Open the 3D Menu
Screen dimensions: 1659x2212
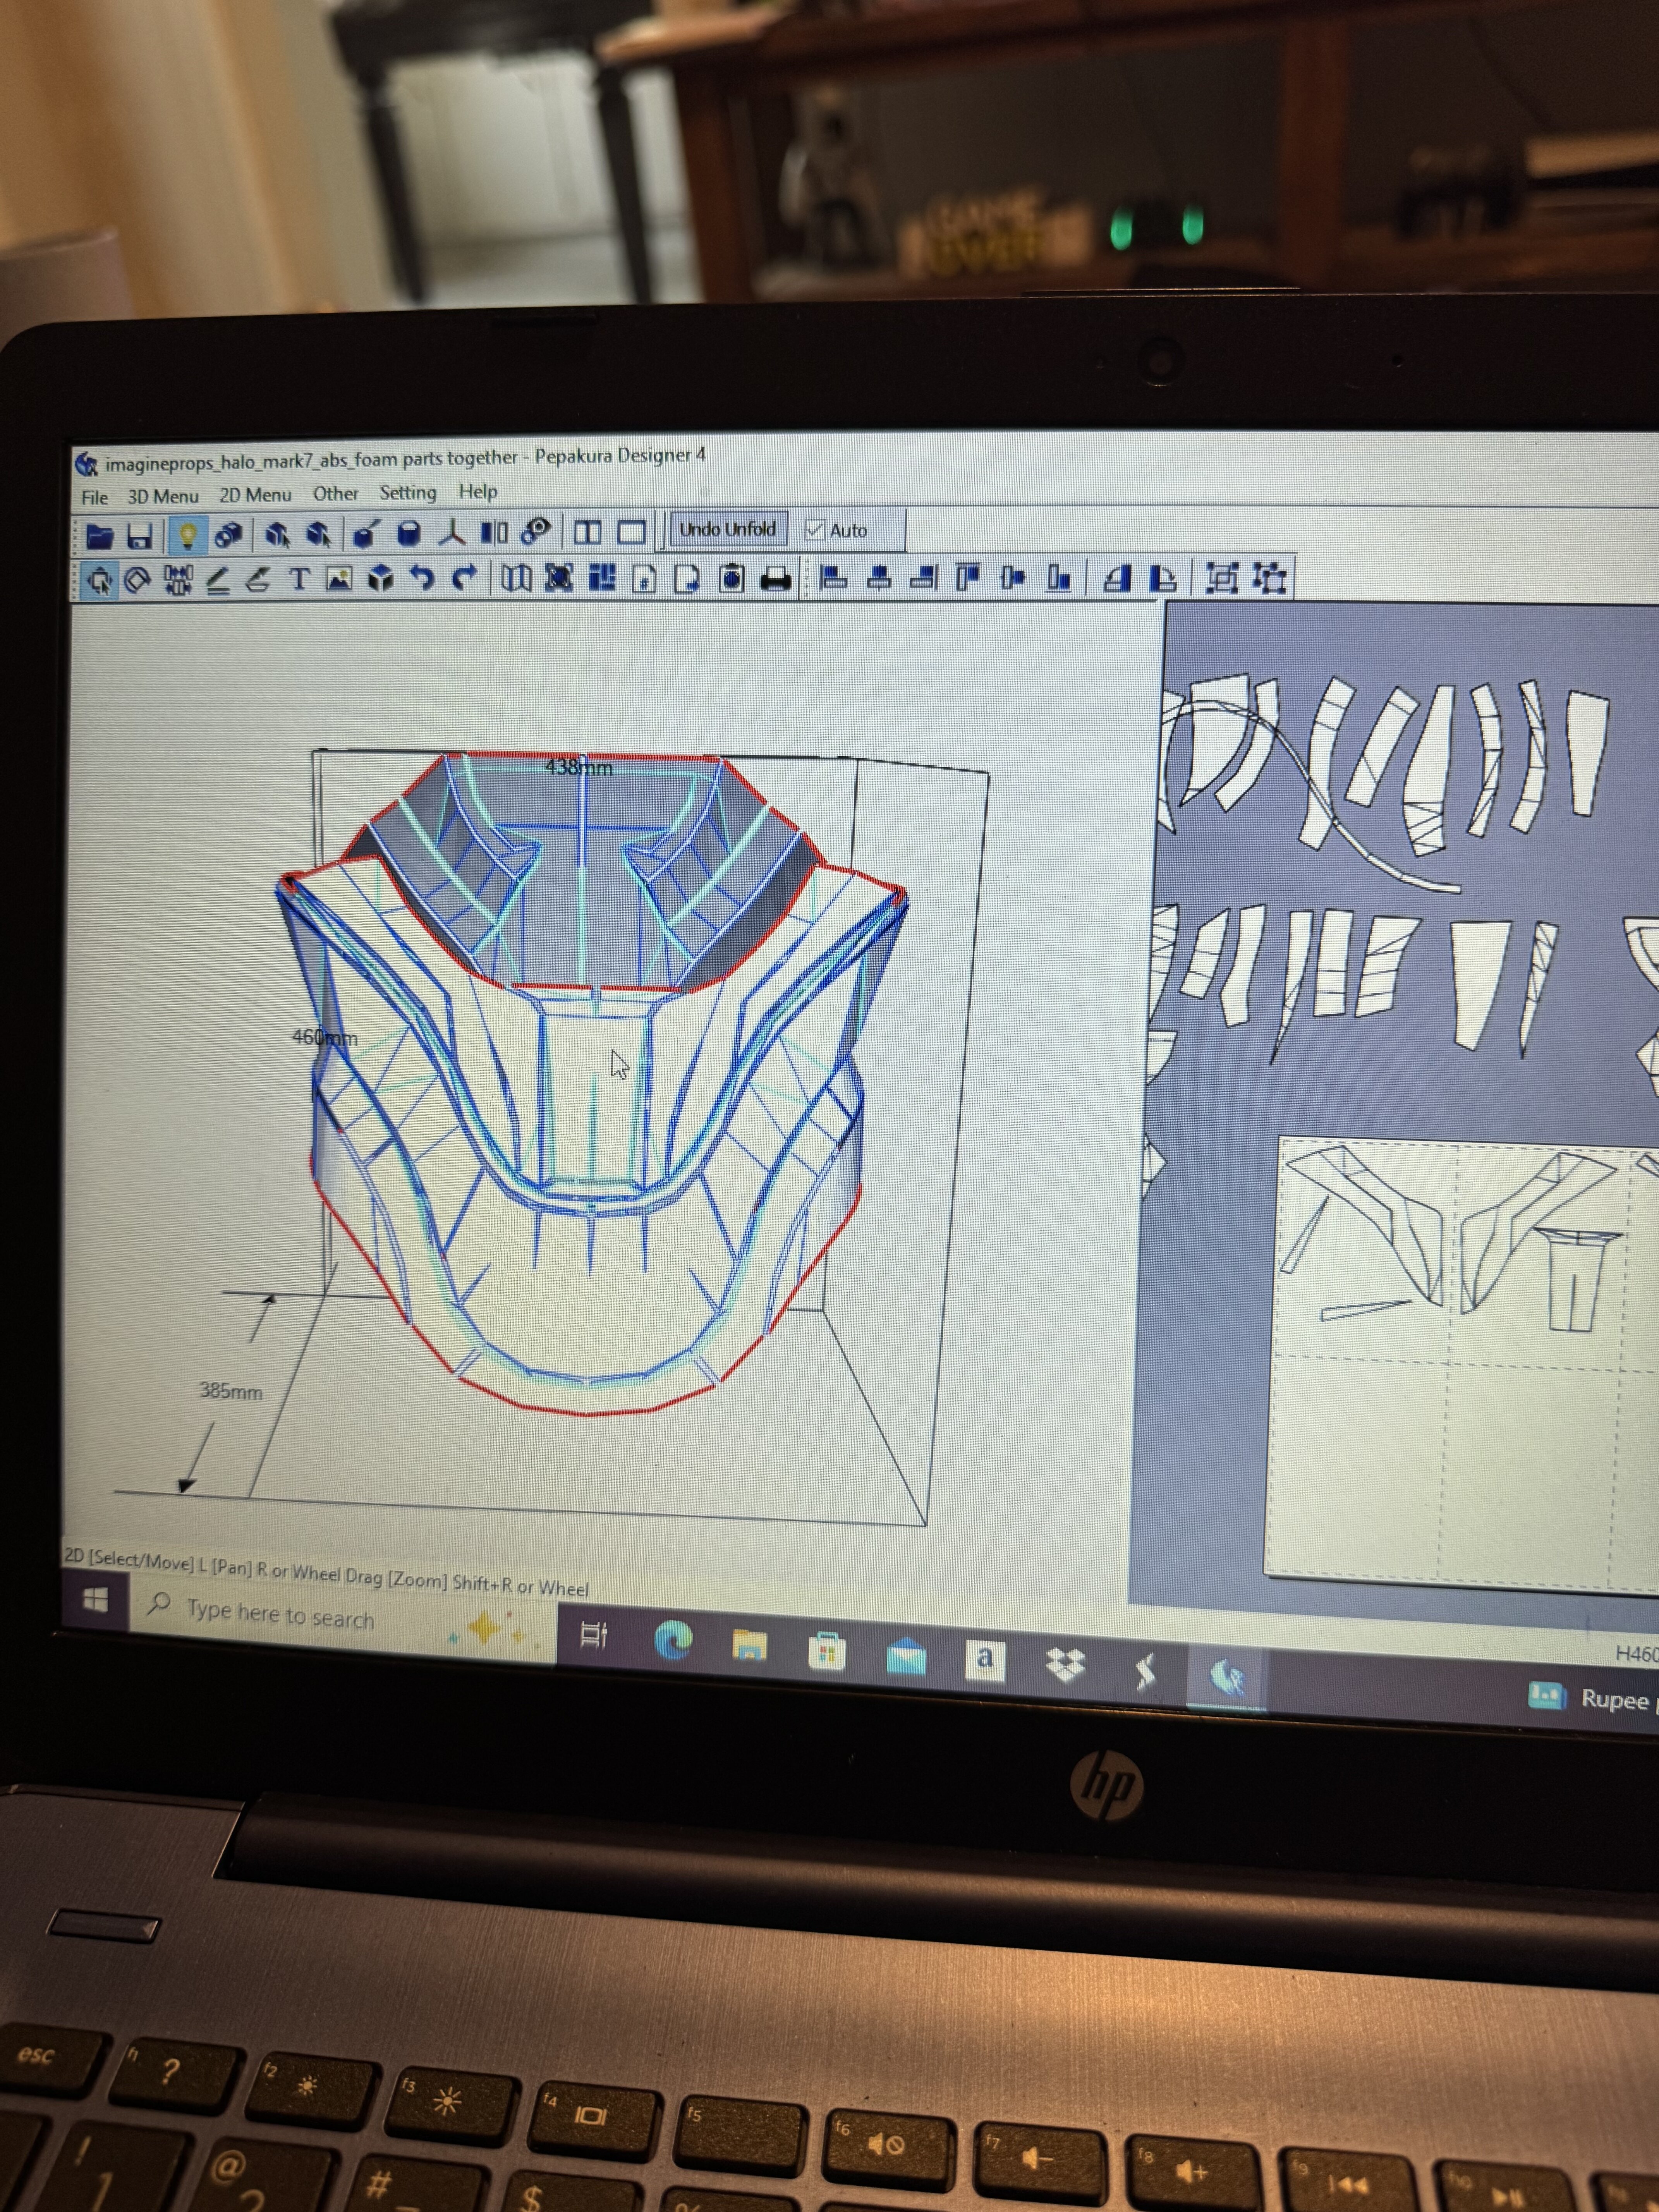tap(163, 496)
